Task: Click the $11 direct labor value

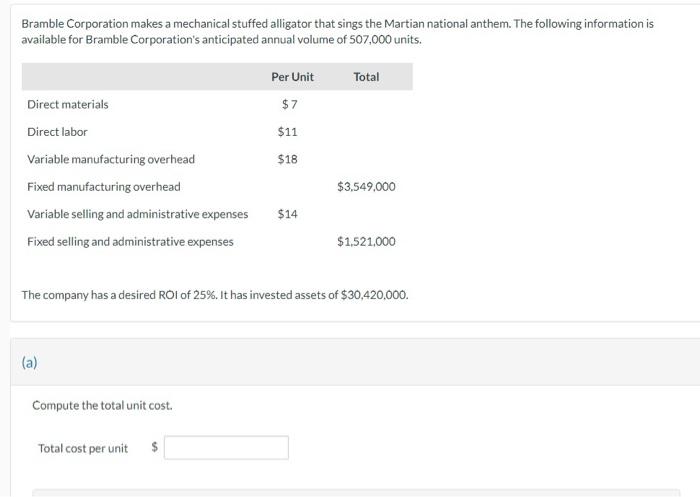Action: (x=288, y=132)
